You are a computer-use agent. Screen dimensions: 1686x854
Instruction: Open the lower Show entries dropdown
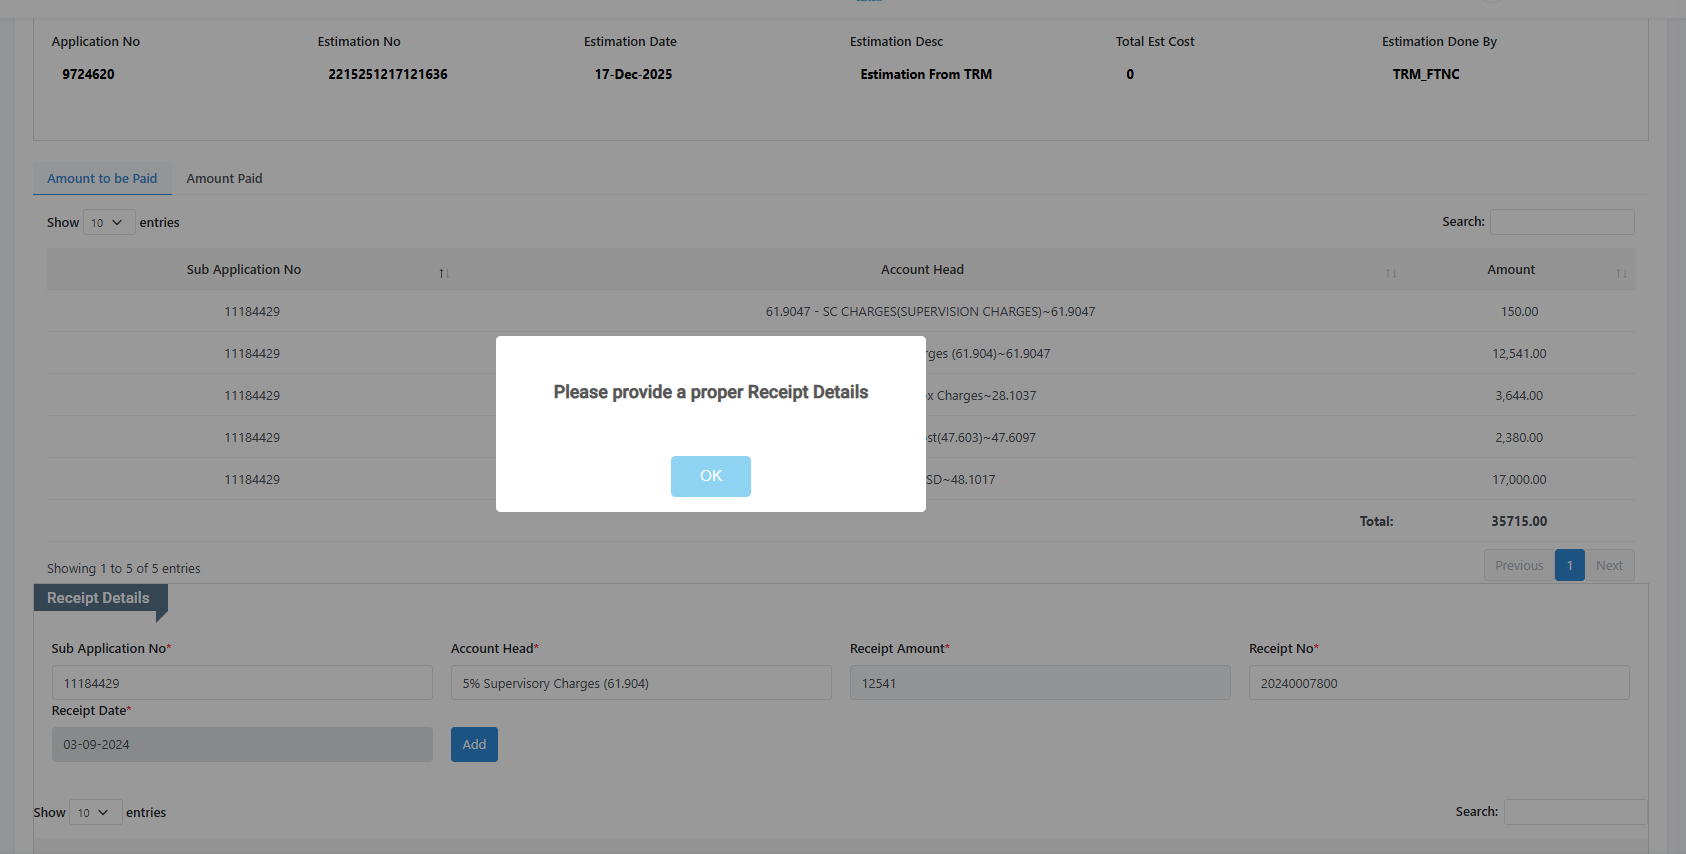click(x=95, y=813)
